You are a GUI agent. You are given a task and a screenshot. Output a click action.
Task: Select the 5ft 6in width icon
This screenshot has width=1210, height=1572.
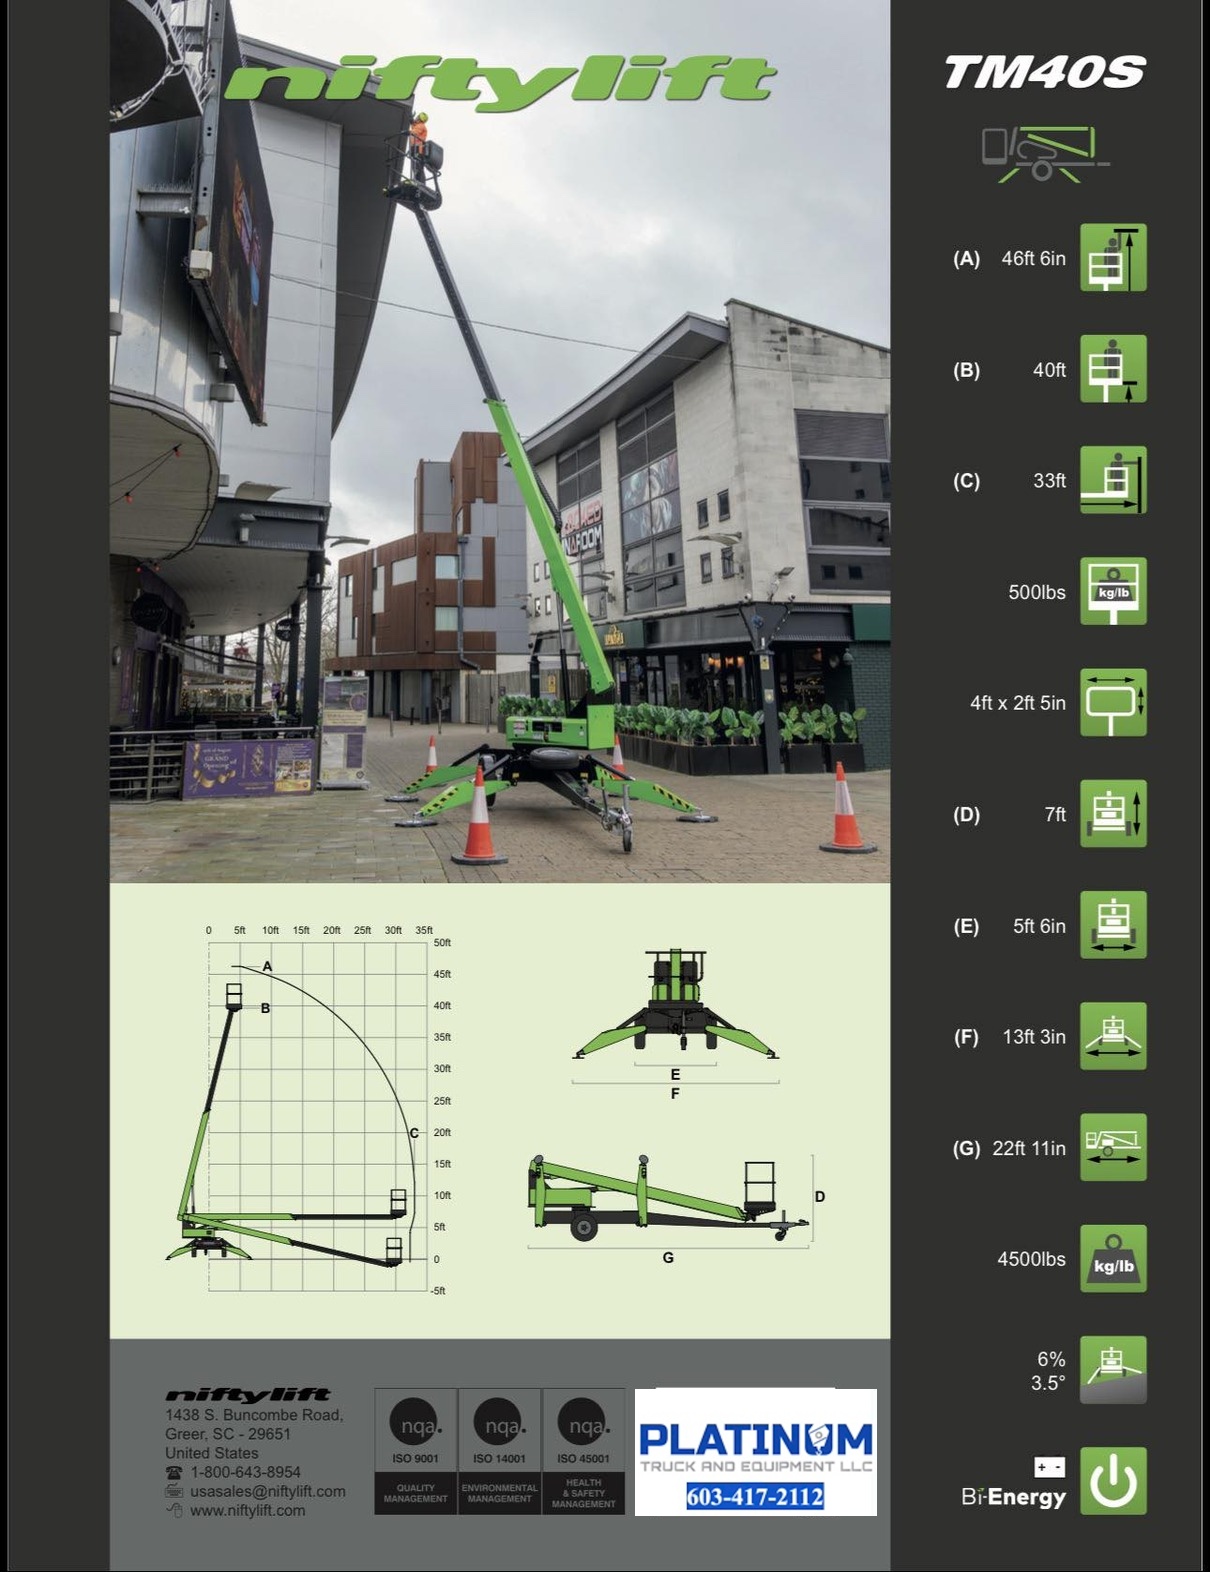click(1113, 926)
